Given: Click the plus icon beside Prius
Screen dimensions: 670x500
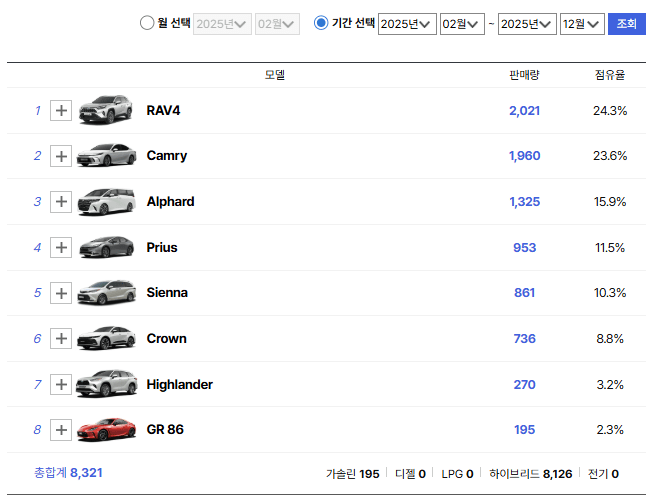Looking at the screenshot, I should click(x=61, y=248).
